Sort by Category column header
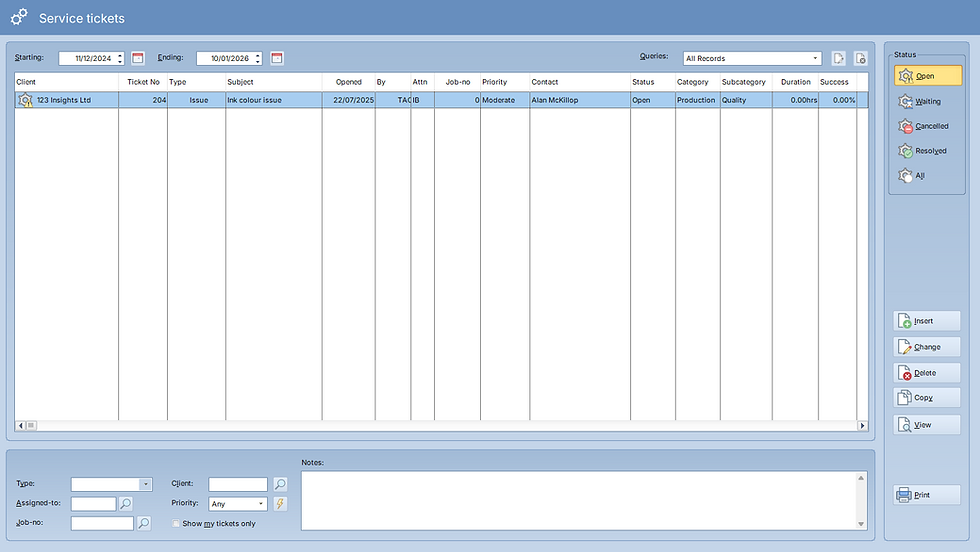This screenshot has height=552, width=980. click(698, 82)
